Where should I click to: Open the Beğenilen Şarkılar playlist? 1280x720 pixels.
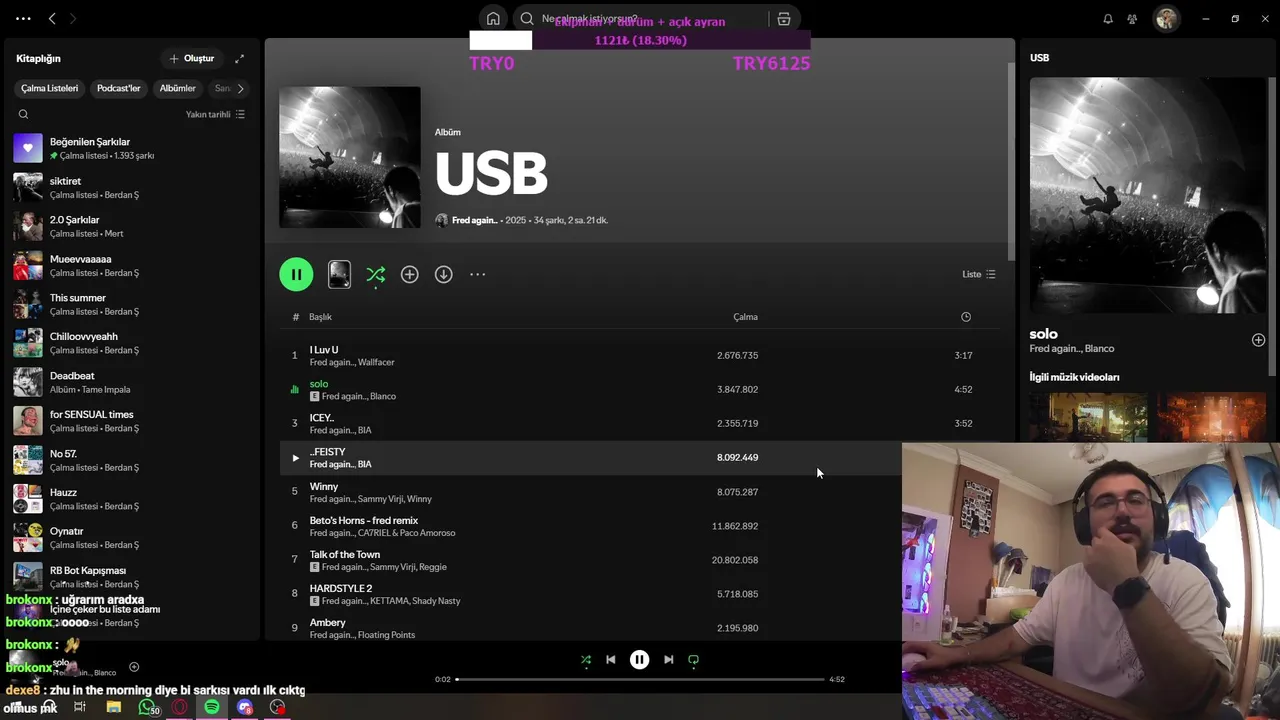[x=130, y=148]
